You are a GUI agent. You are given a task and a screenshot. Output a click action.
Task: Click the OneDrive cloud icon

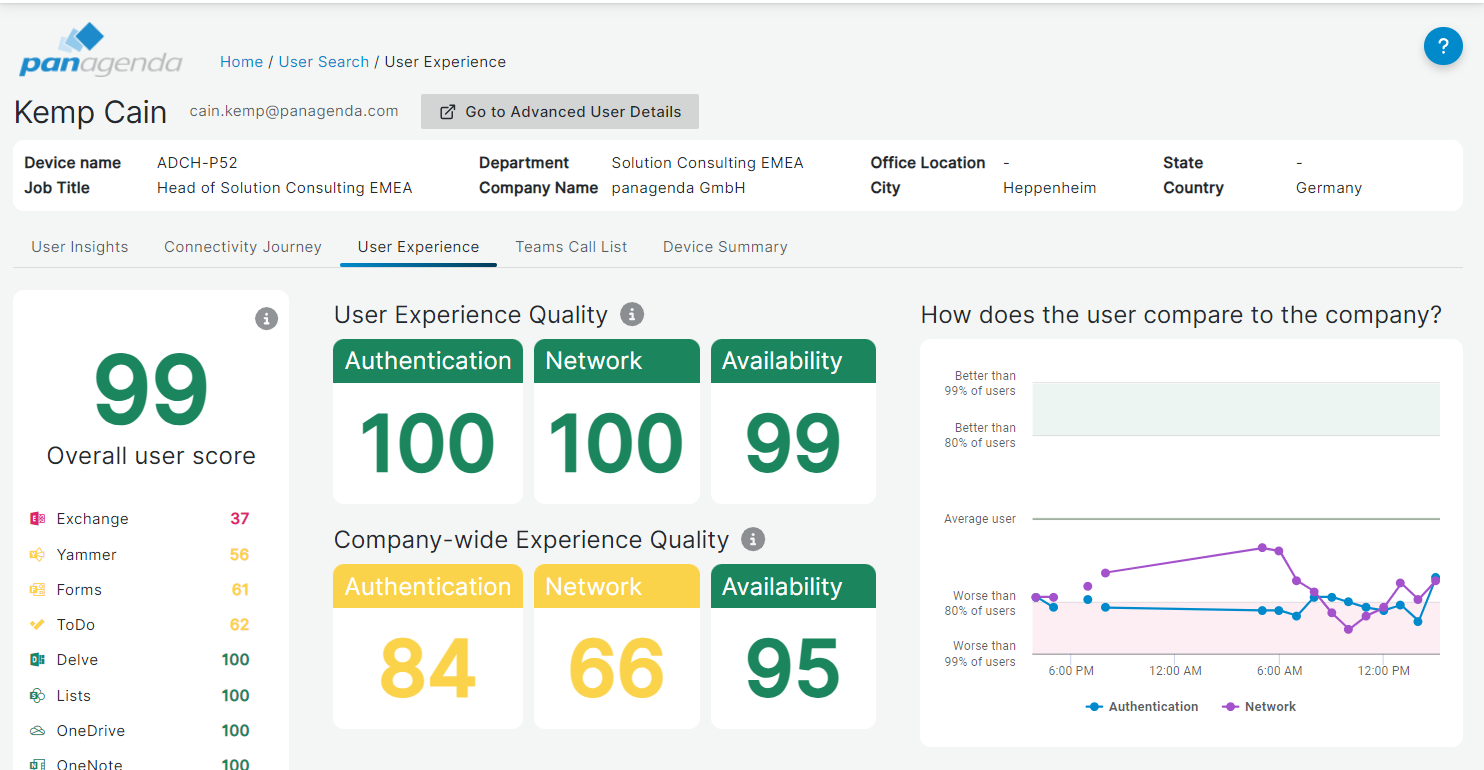click(38, 731)
